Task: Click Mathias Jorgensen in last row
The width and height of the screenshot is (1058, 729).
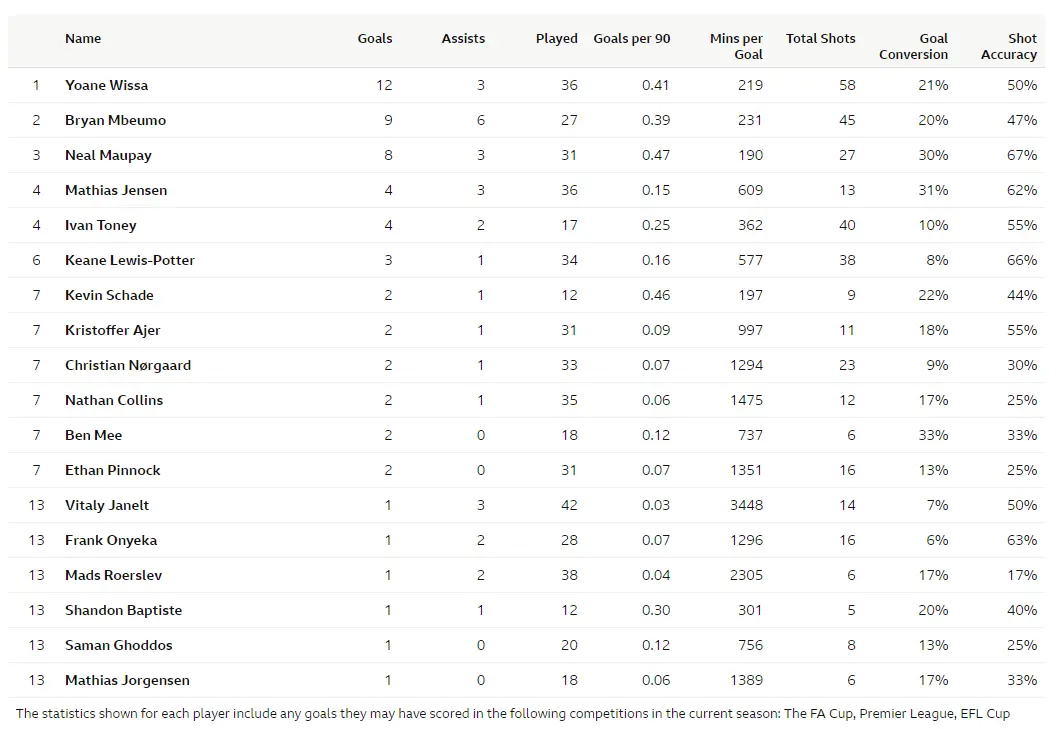Action: (x=127, y=680)
